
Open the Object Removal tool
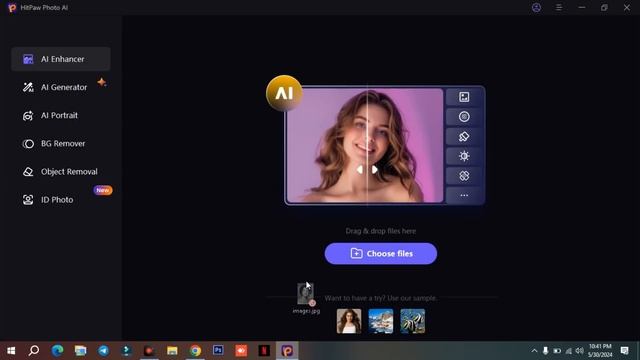(x=61, y=172)
